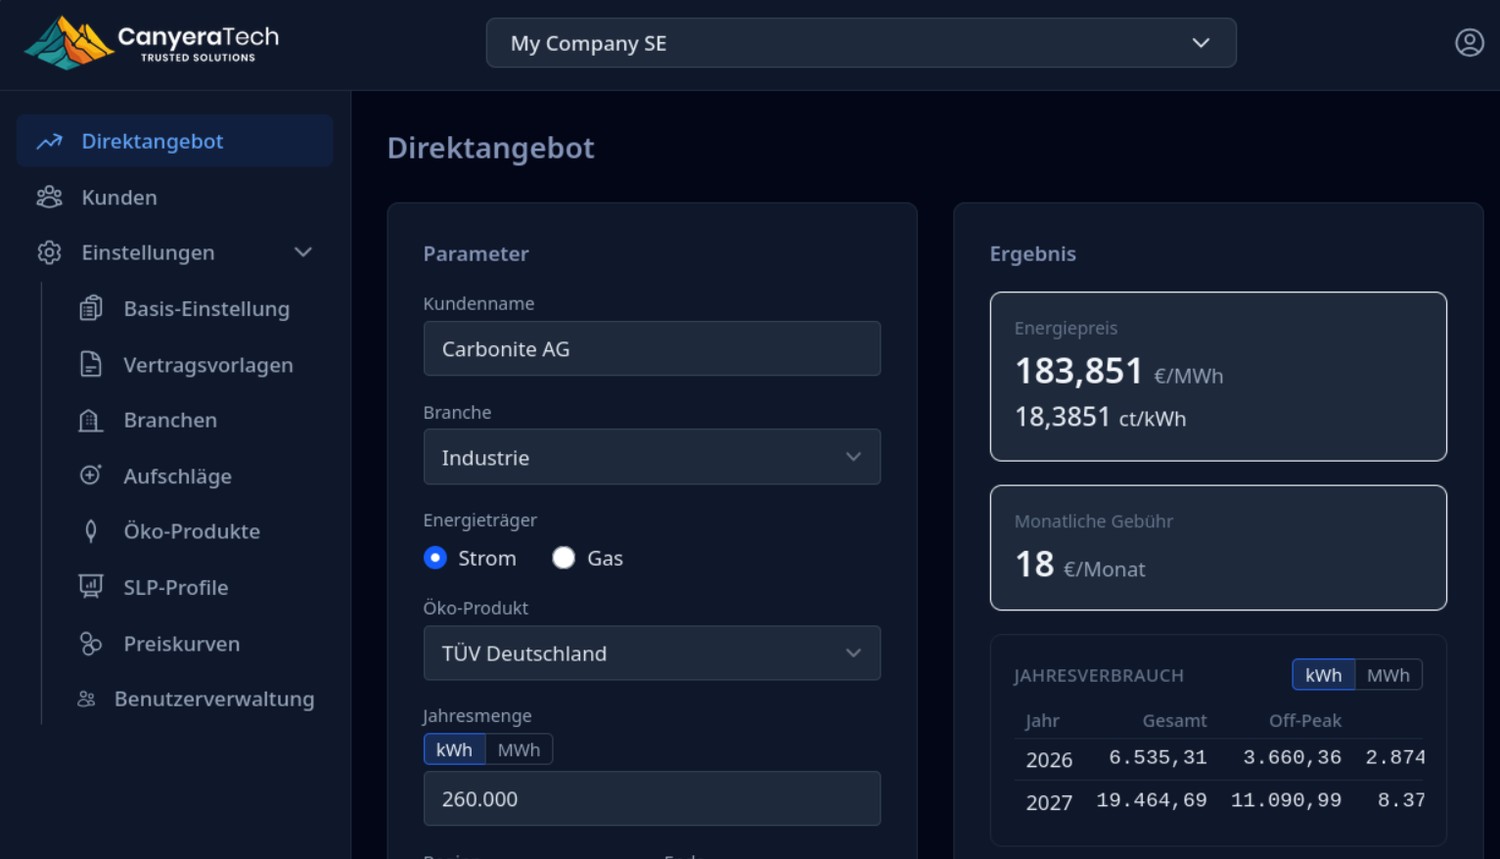Focus the Jahresmenge field 260.000
This screenshot has height=859, width=1500.
652,798
